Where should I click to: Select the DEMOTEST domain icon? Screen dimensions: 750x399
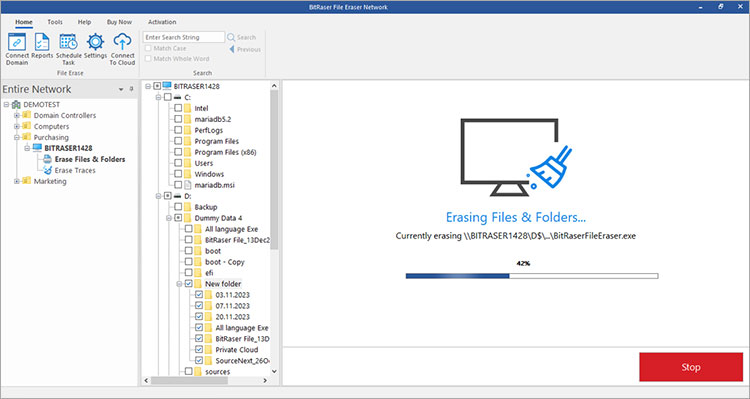tap(16, 104)
